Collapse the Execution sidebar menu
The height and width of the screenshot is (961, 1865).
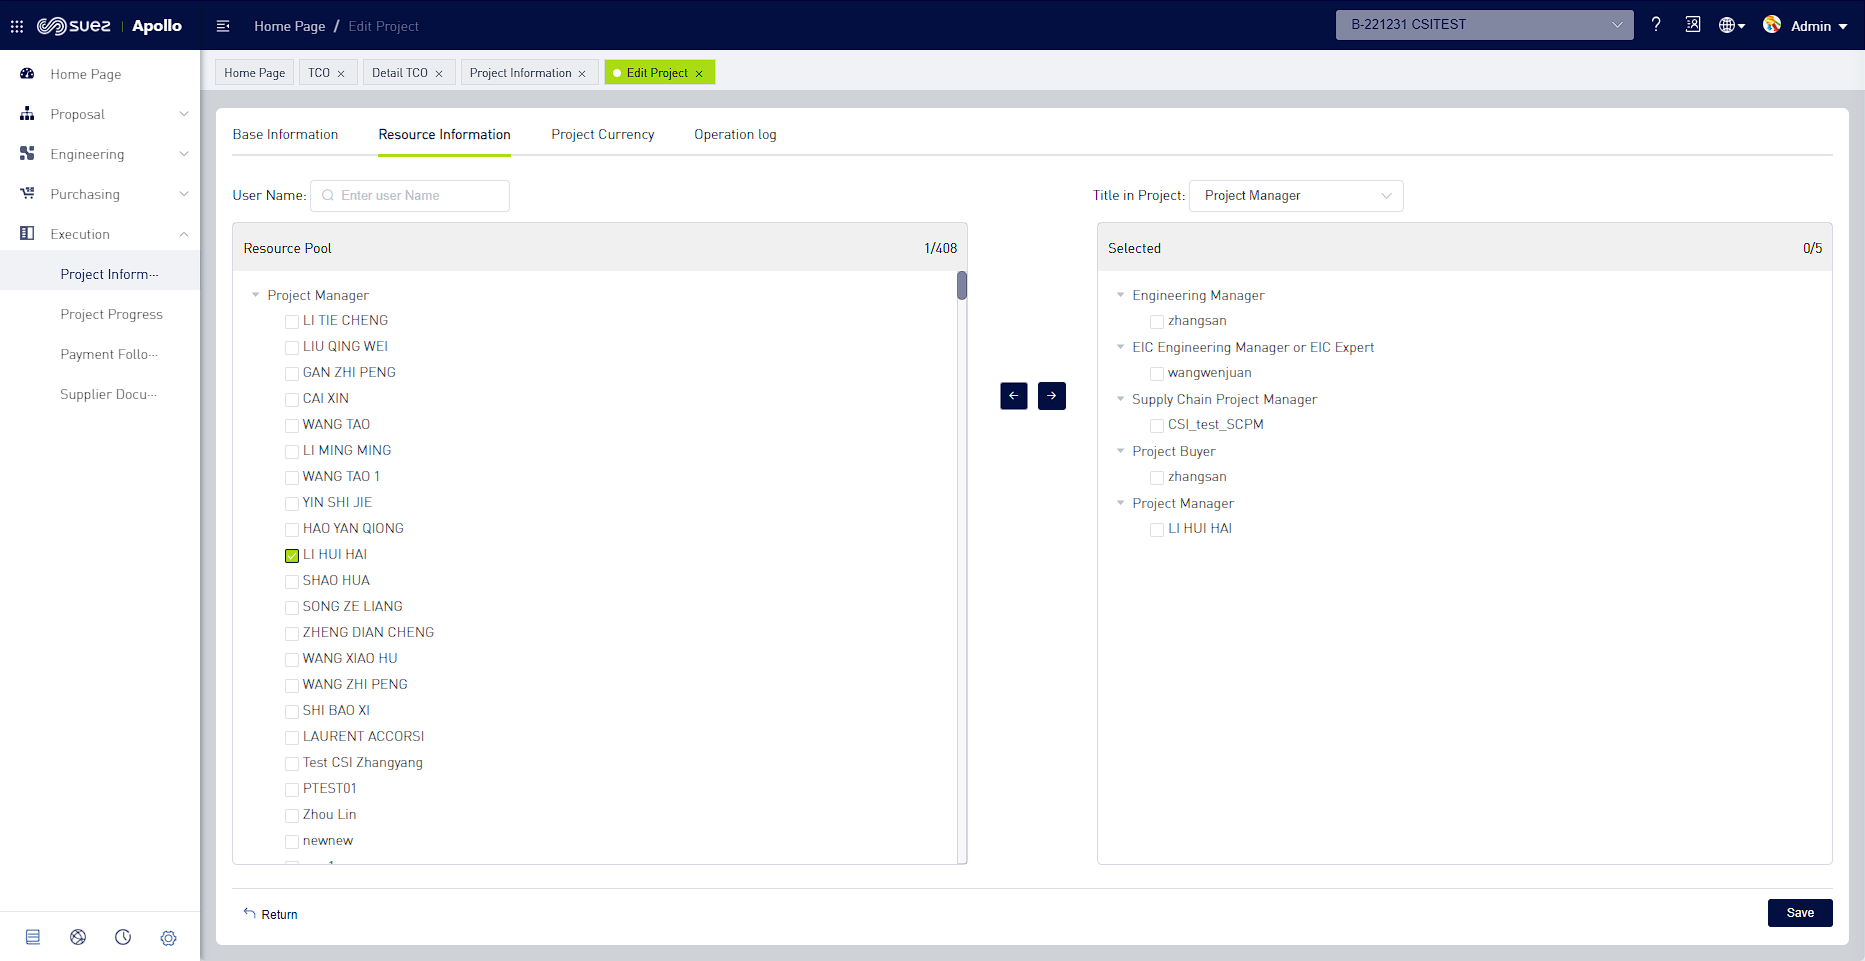pos(184,234)
